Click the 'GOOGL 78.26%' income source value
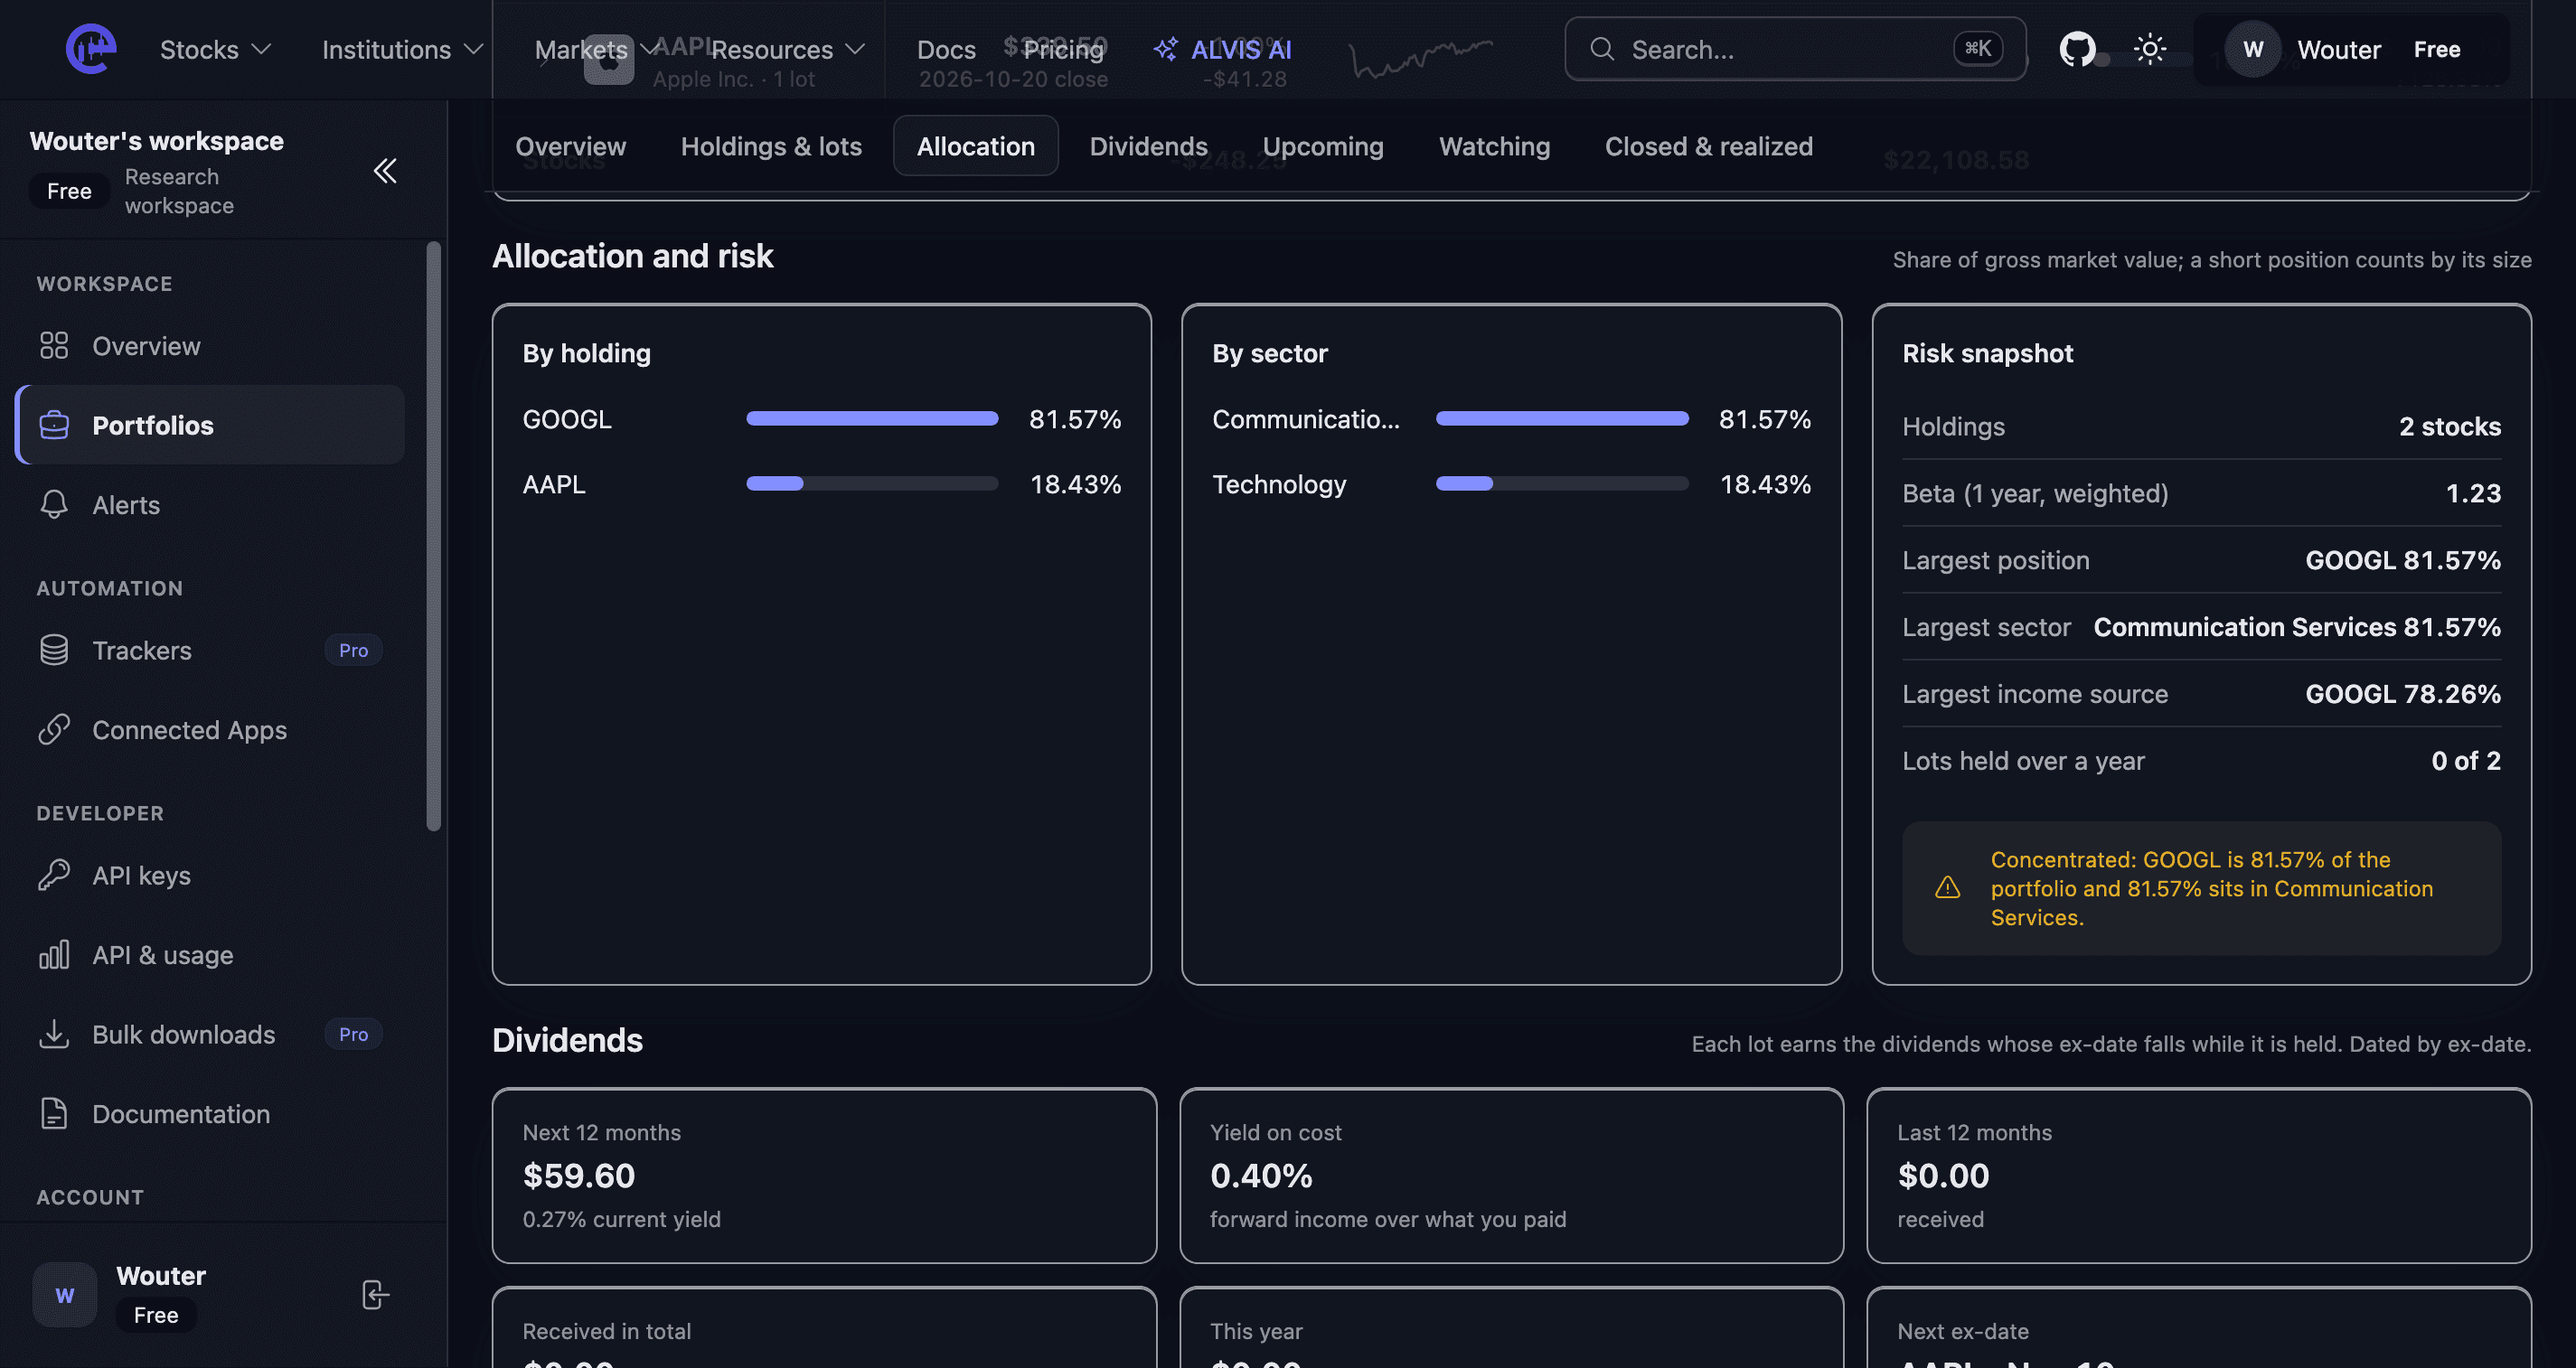The width and height of the screenshot is (2576, 1368). pos(2403,694)
